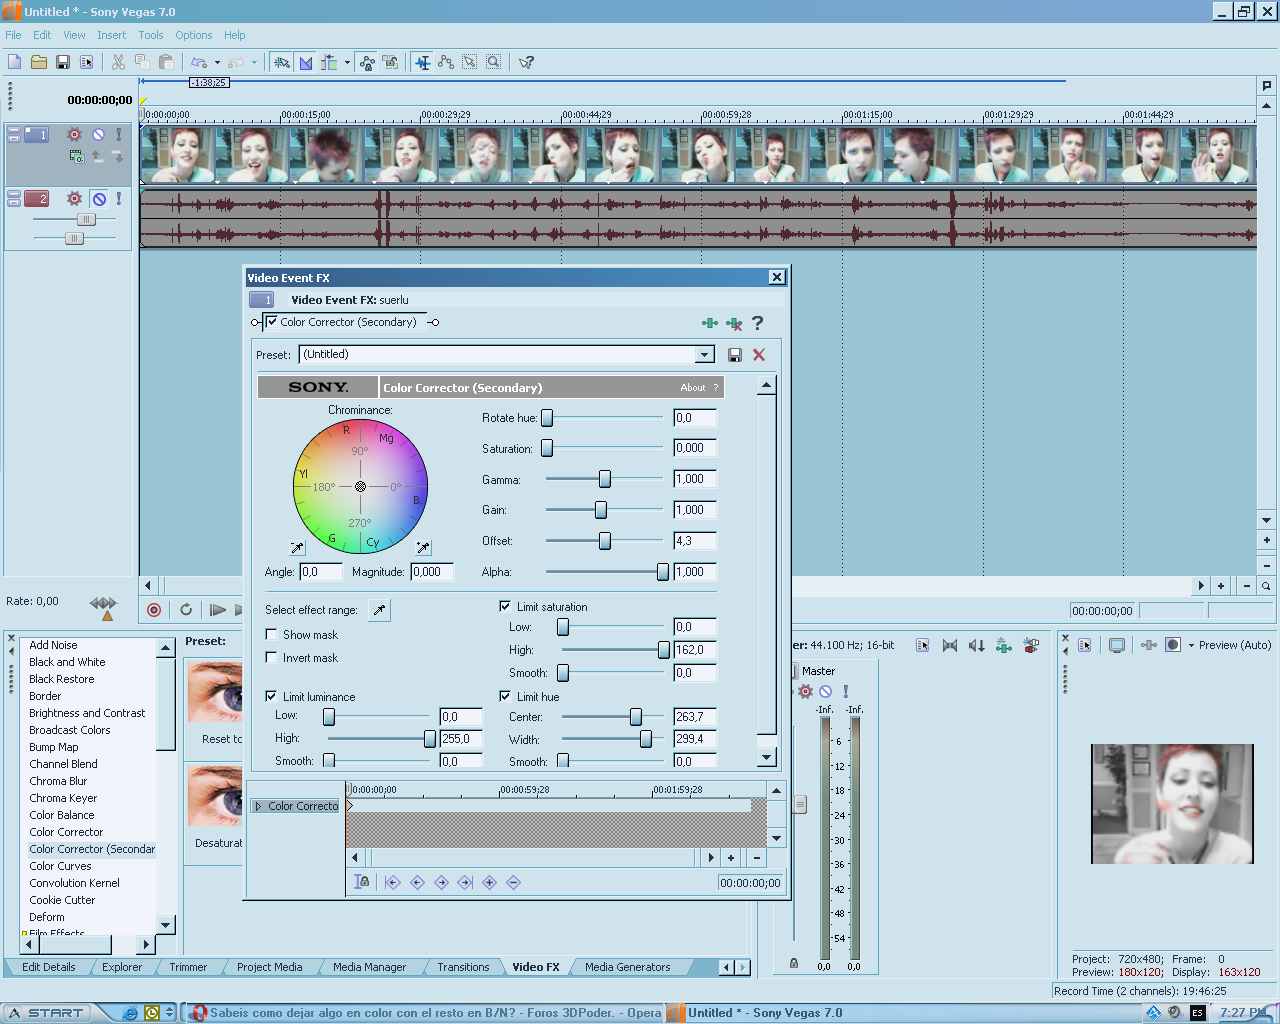Click the Offset value field showing 4,3
Screen dimensions: 1280x1024
[x=695, y=541]
